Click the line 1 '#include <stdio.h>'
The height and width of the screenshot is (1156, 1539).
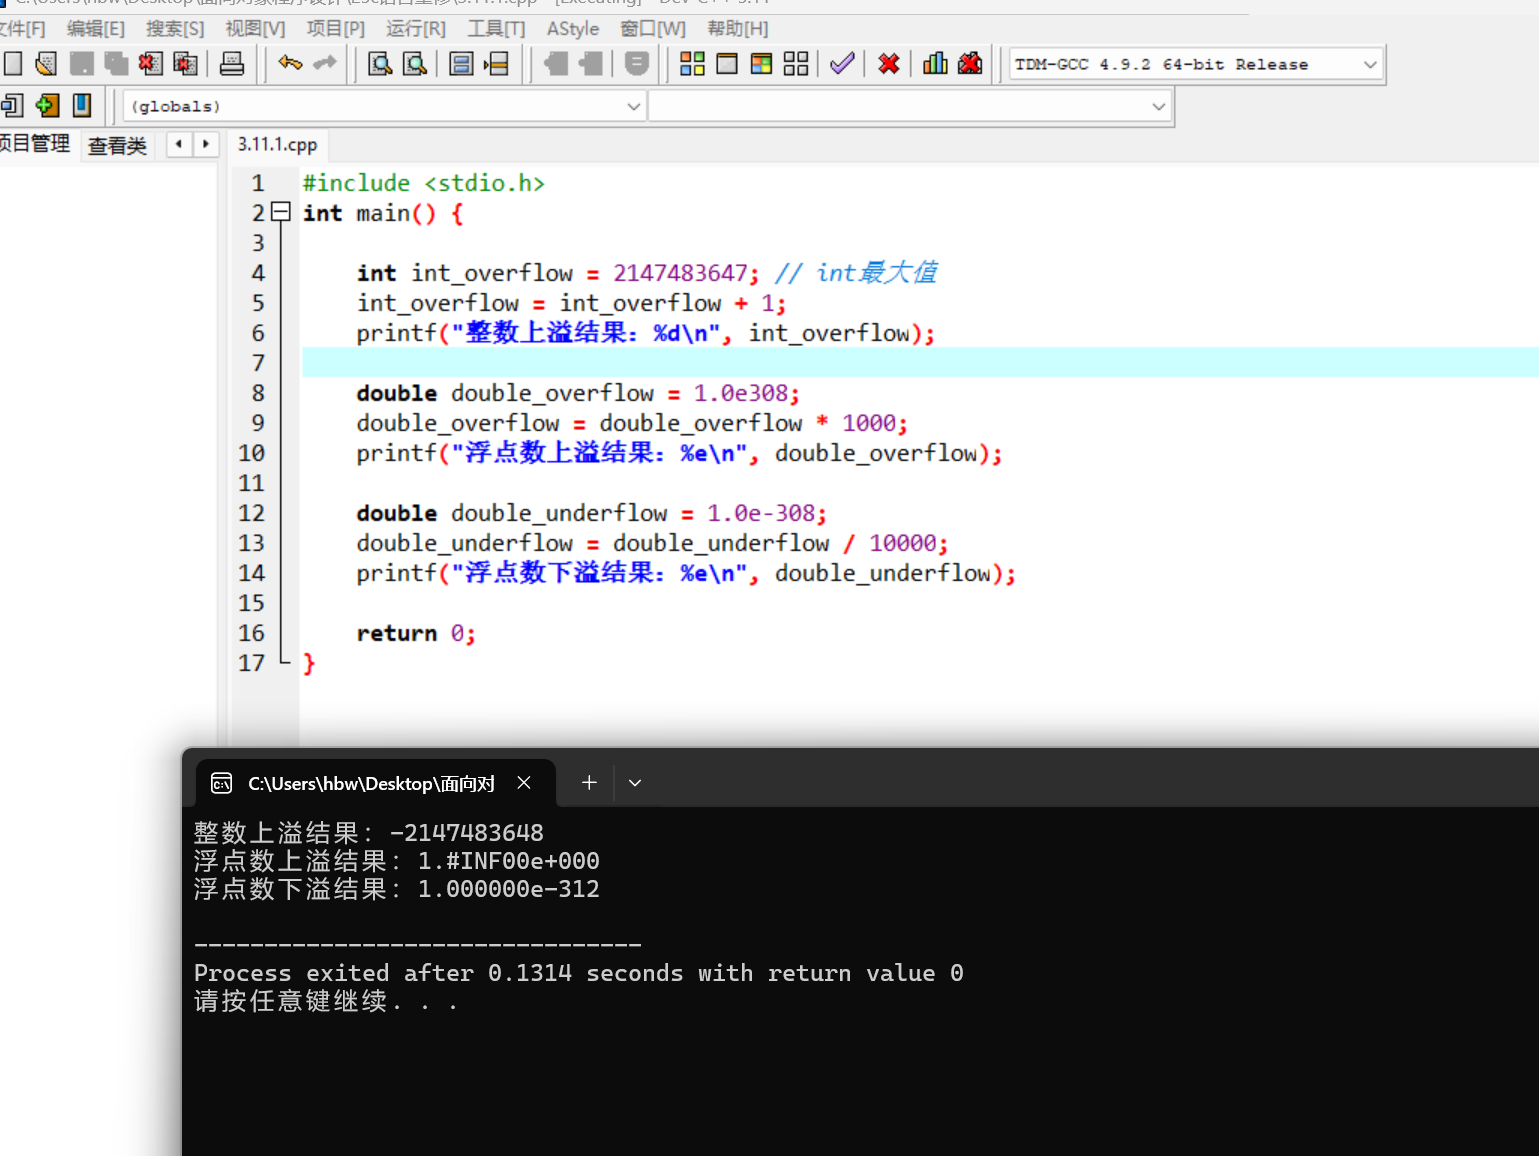click(424, 183)
